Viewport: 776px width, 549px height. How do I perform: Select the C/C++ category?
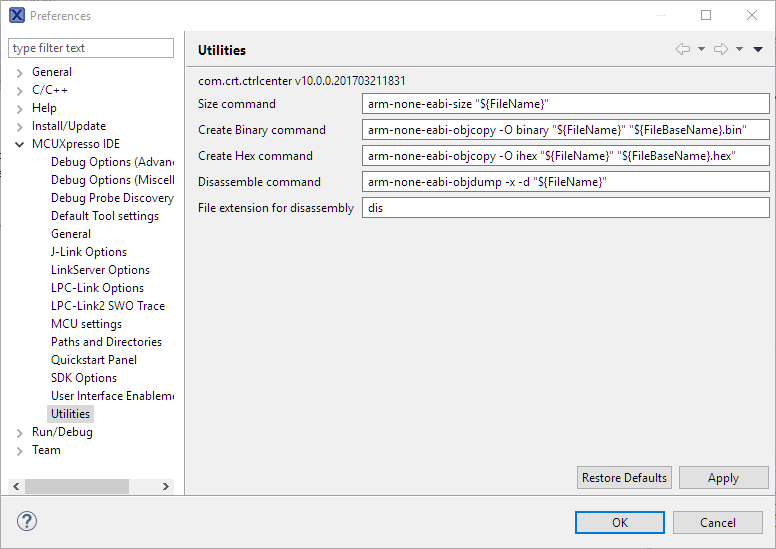click(50, 90)
